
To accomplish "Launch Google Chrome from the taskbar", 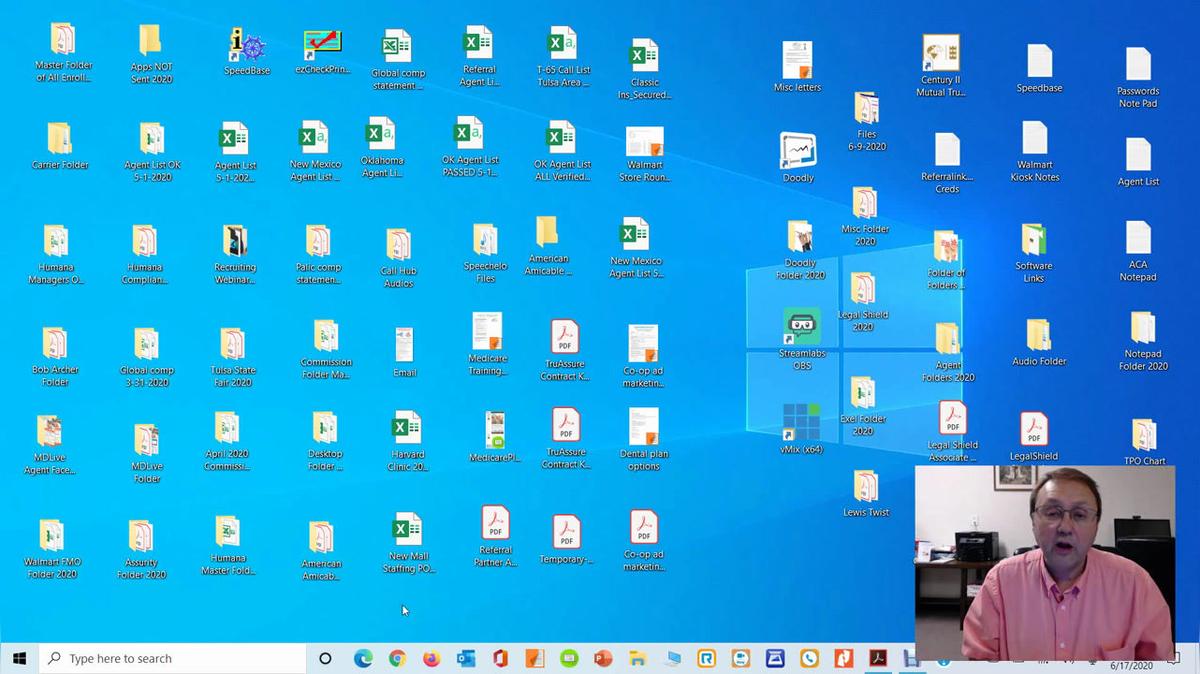I will (397, 658).
